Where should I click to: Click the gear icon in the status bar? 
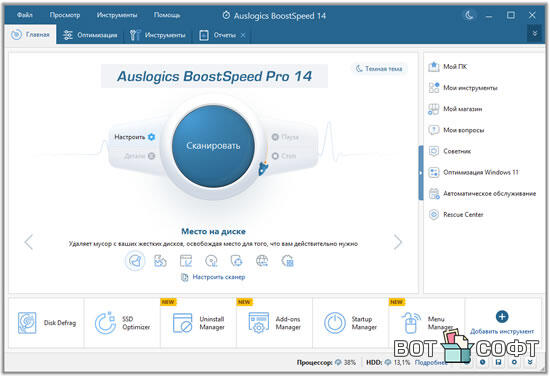(x=514, y=362)
